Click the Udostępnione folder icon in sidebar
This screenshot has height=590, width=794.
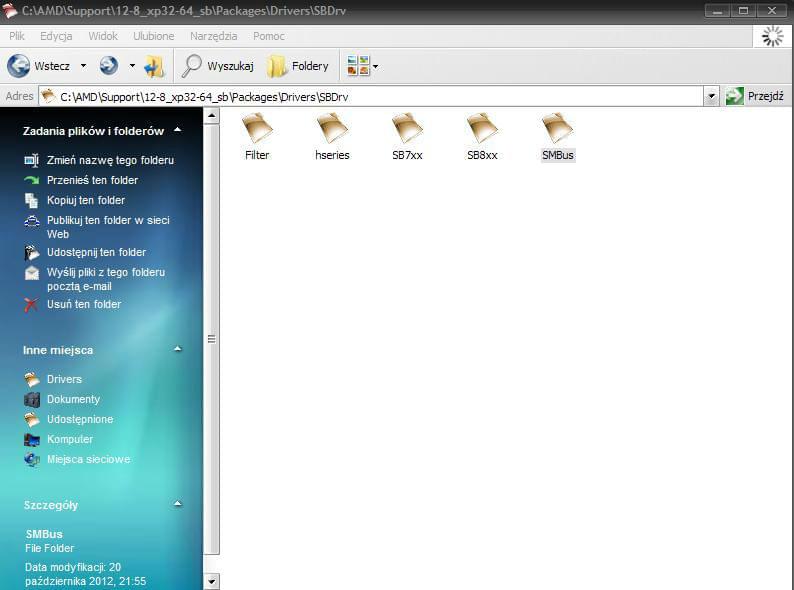click(x=31, y=419)
